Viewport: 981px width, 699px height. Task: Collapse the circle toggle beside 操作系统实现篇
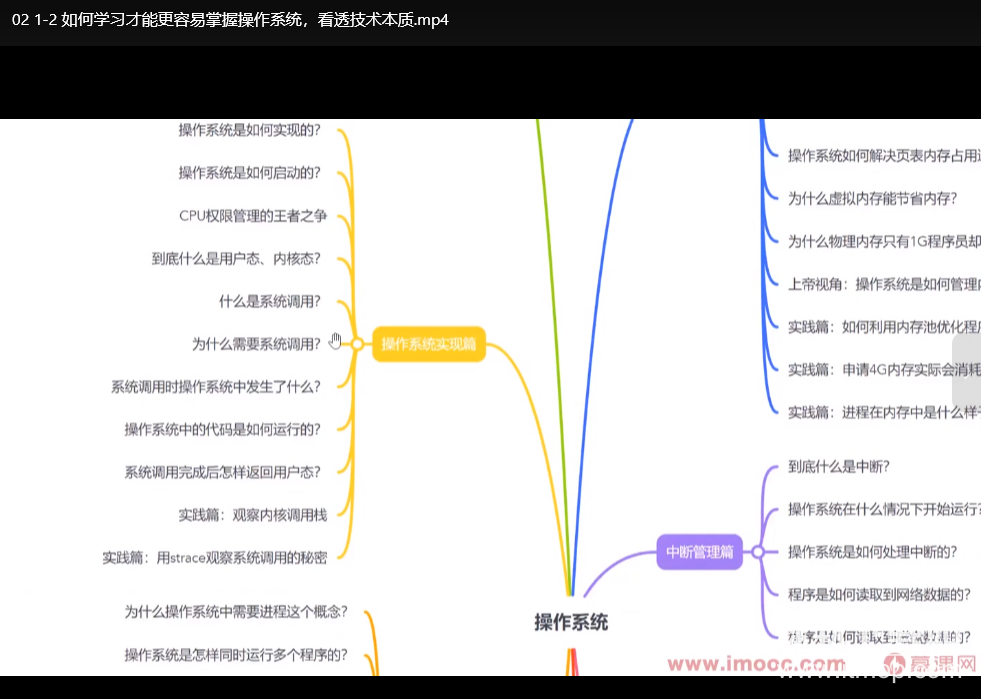(x=357, y=344)
